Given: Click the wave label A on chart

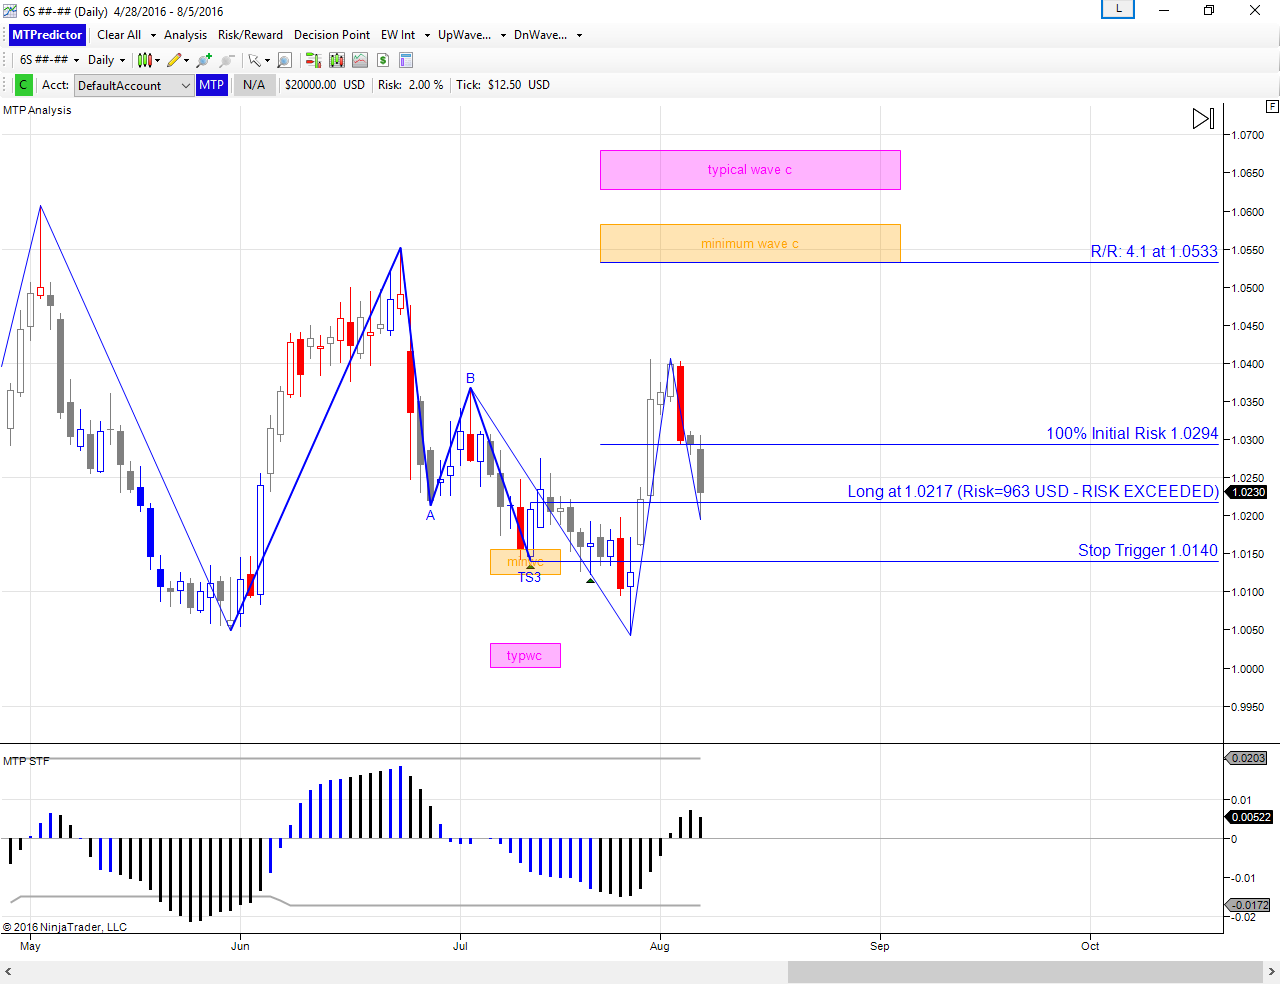Looking at the screenshot, I should [x=430, y=515].
